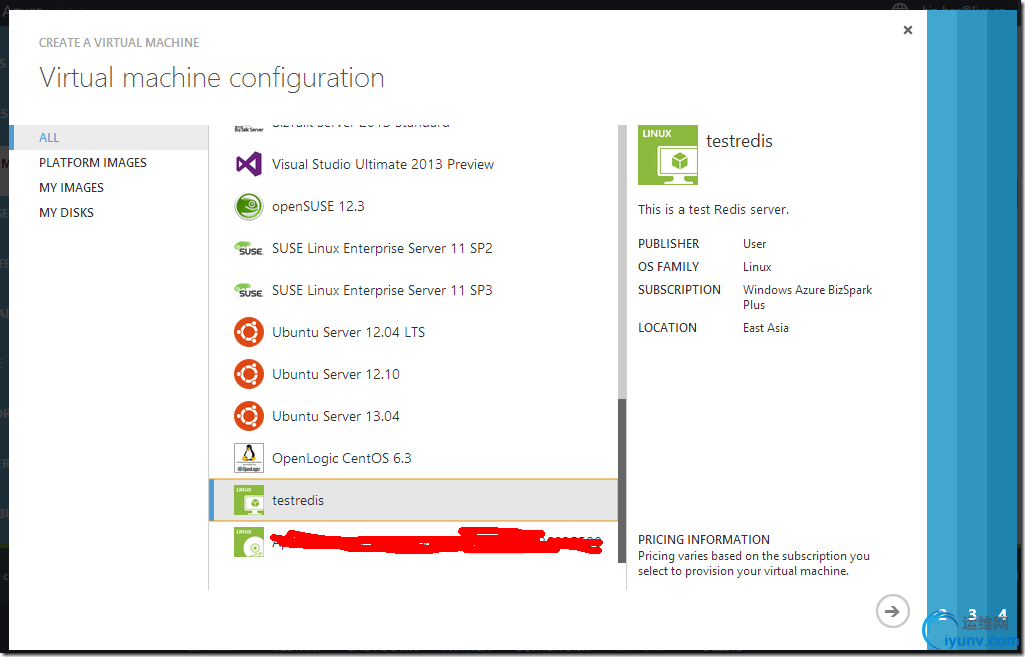Go to next step with arrow button

(x=892, y=611)
